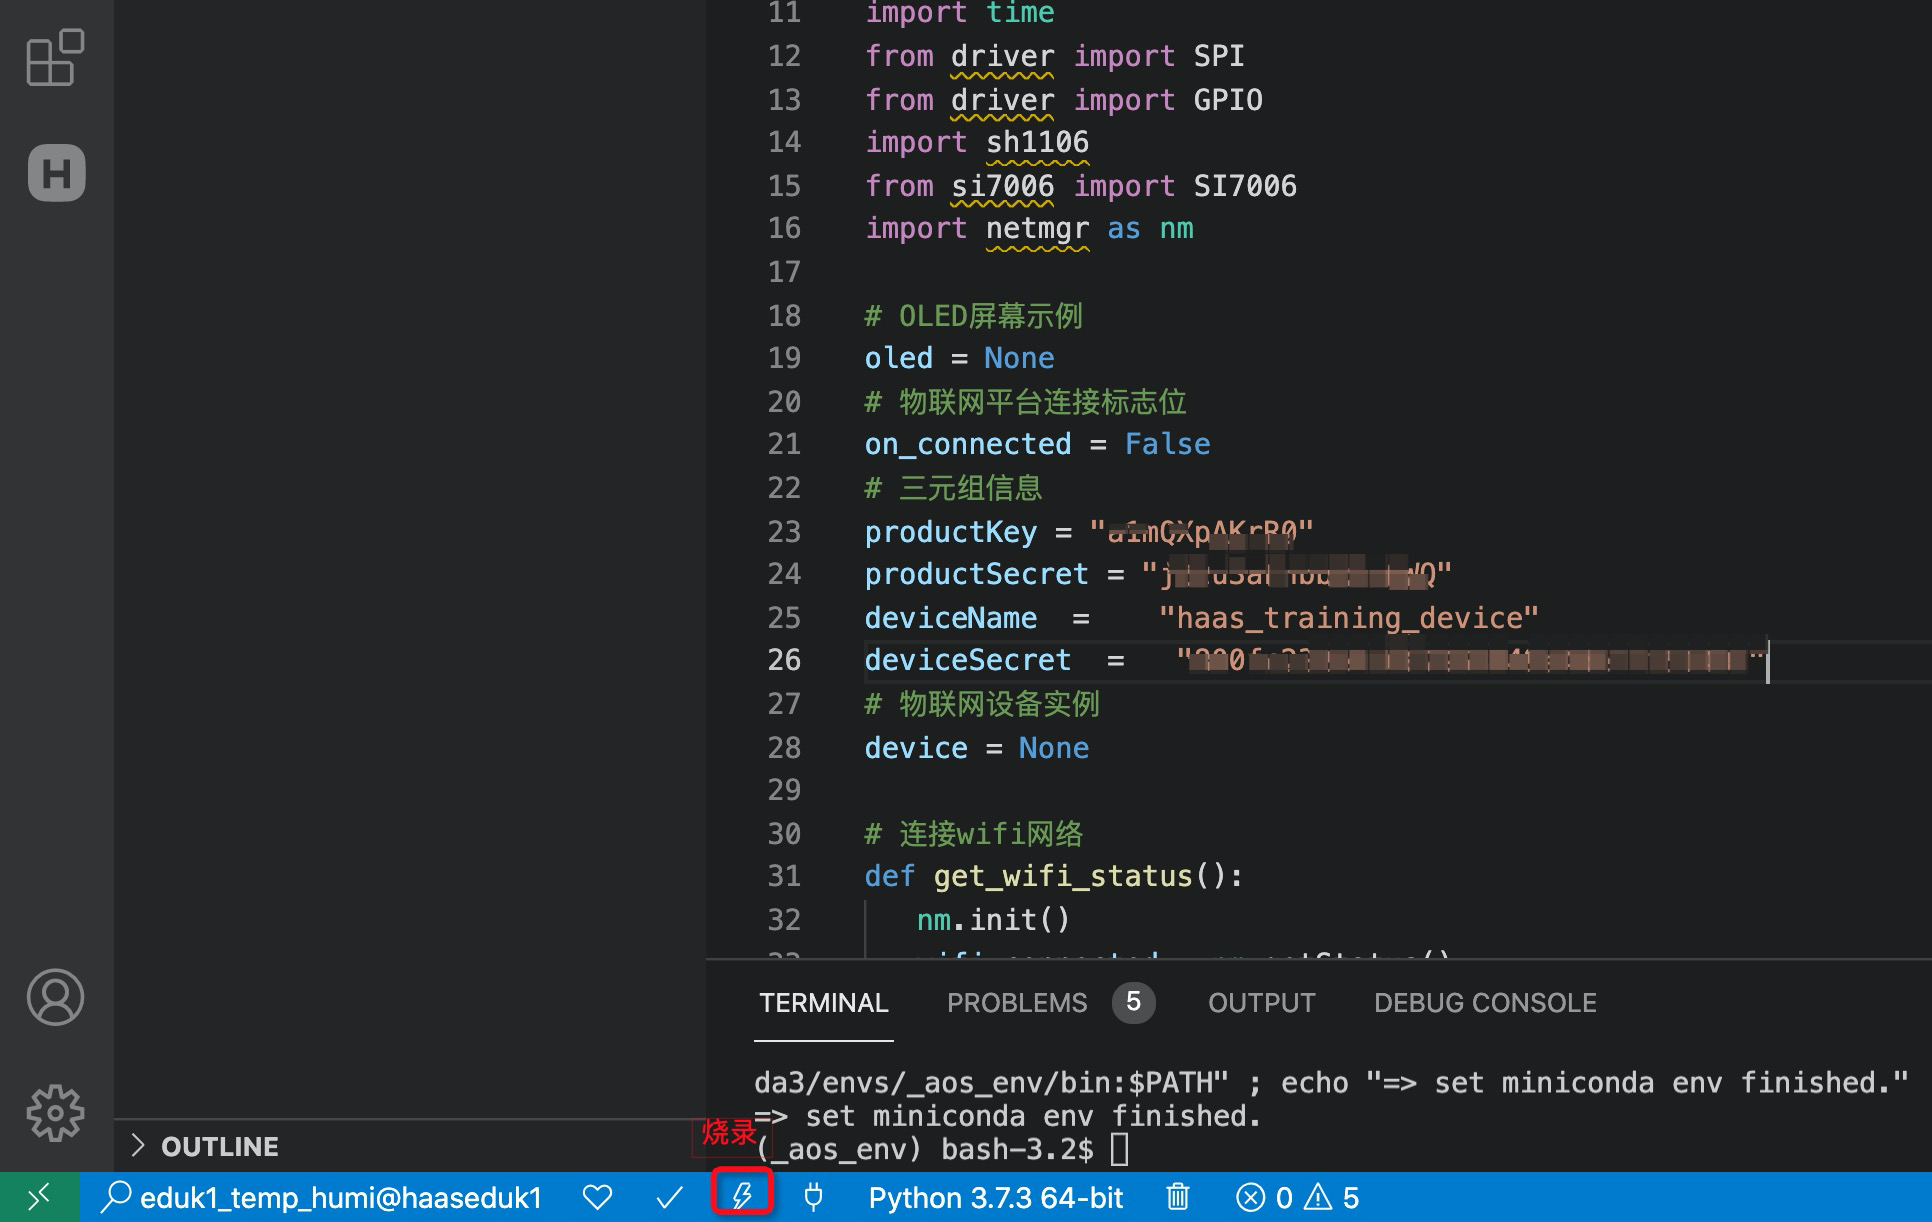
Task: Switch to the OUTPUT tab
Action: pyautogui.click(x=1261, y=1003)
